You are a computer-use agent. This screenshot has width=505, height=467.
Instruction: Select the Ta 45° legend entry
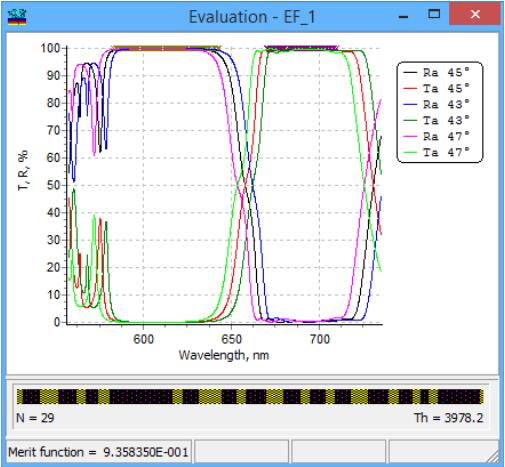click(x=436, y=88)
